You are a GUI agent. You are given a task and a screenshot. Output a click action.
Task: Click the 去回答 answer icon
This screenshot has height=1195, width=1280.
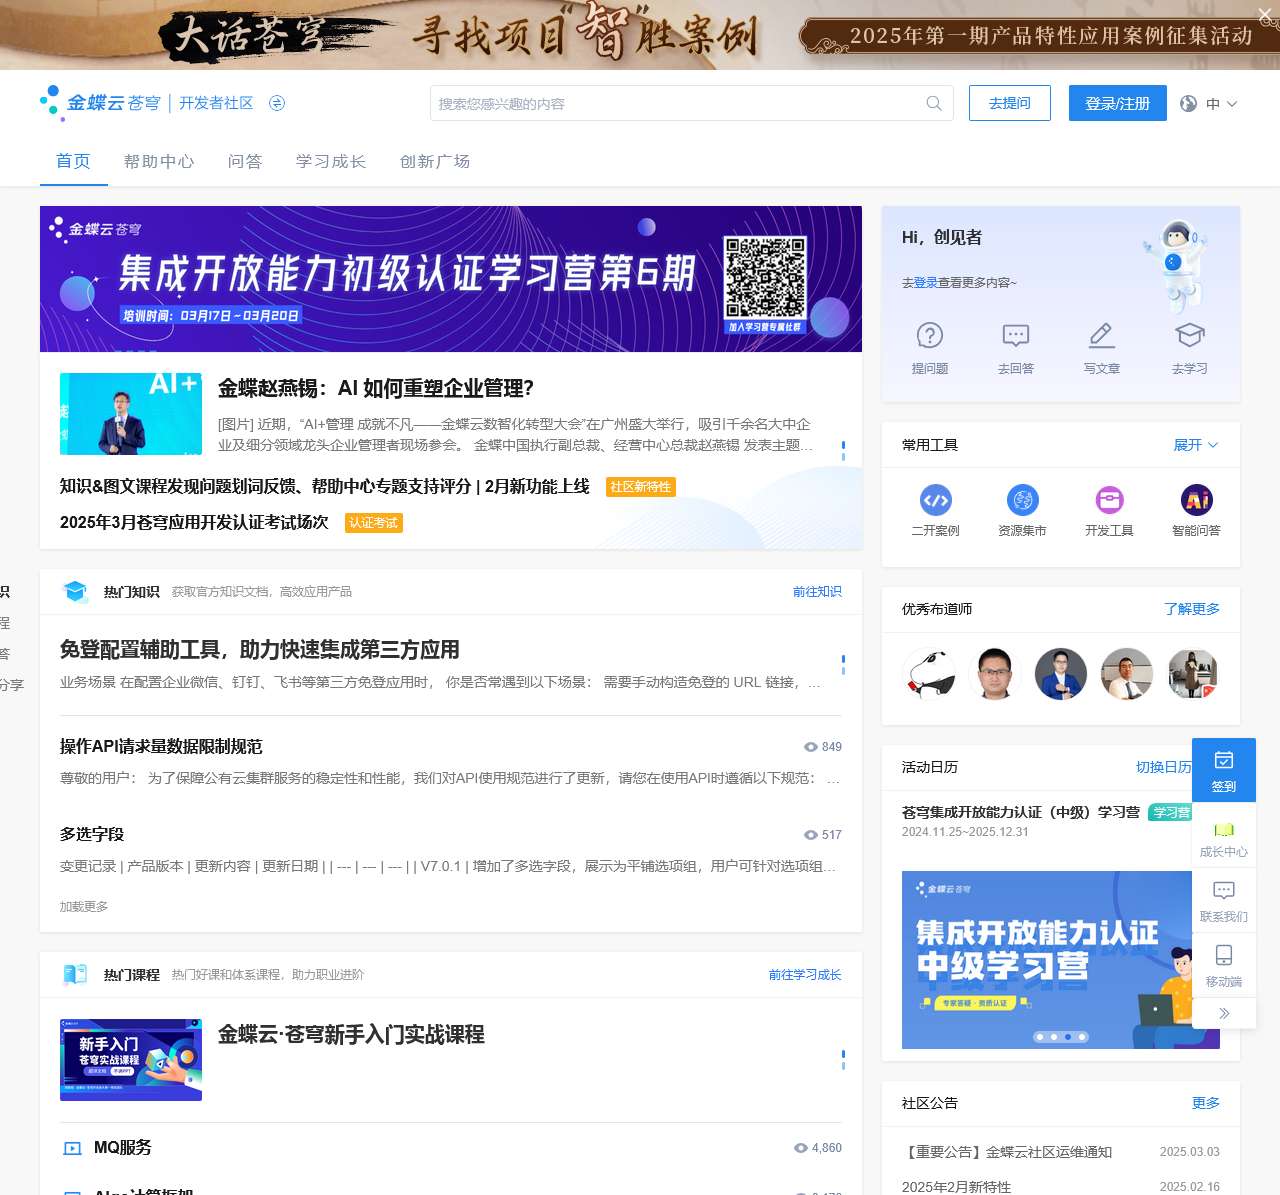click(x=1016, y=336)
